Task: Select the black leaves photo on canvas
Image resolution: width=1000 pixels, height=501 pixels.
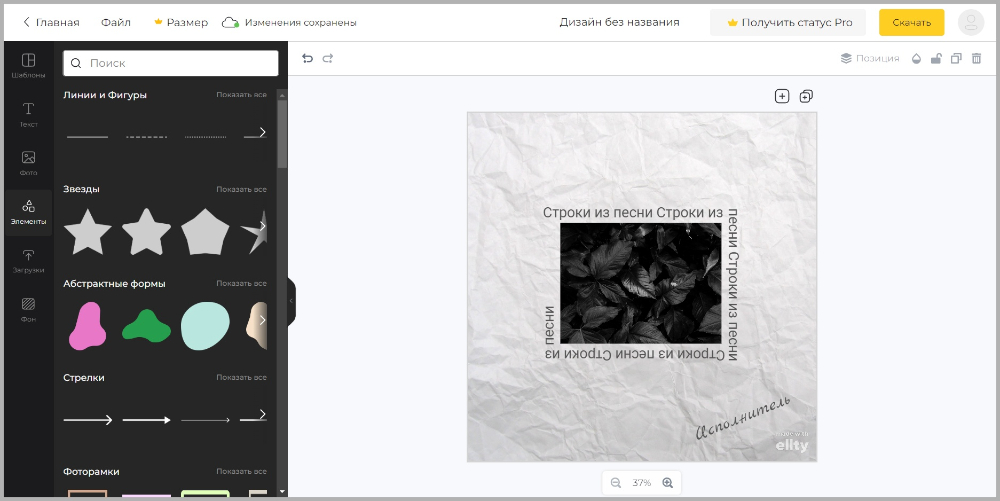Action: point(640,284)
